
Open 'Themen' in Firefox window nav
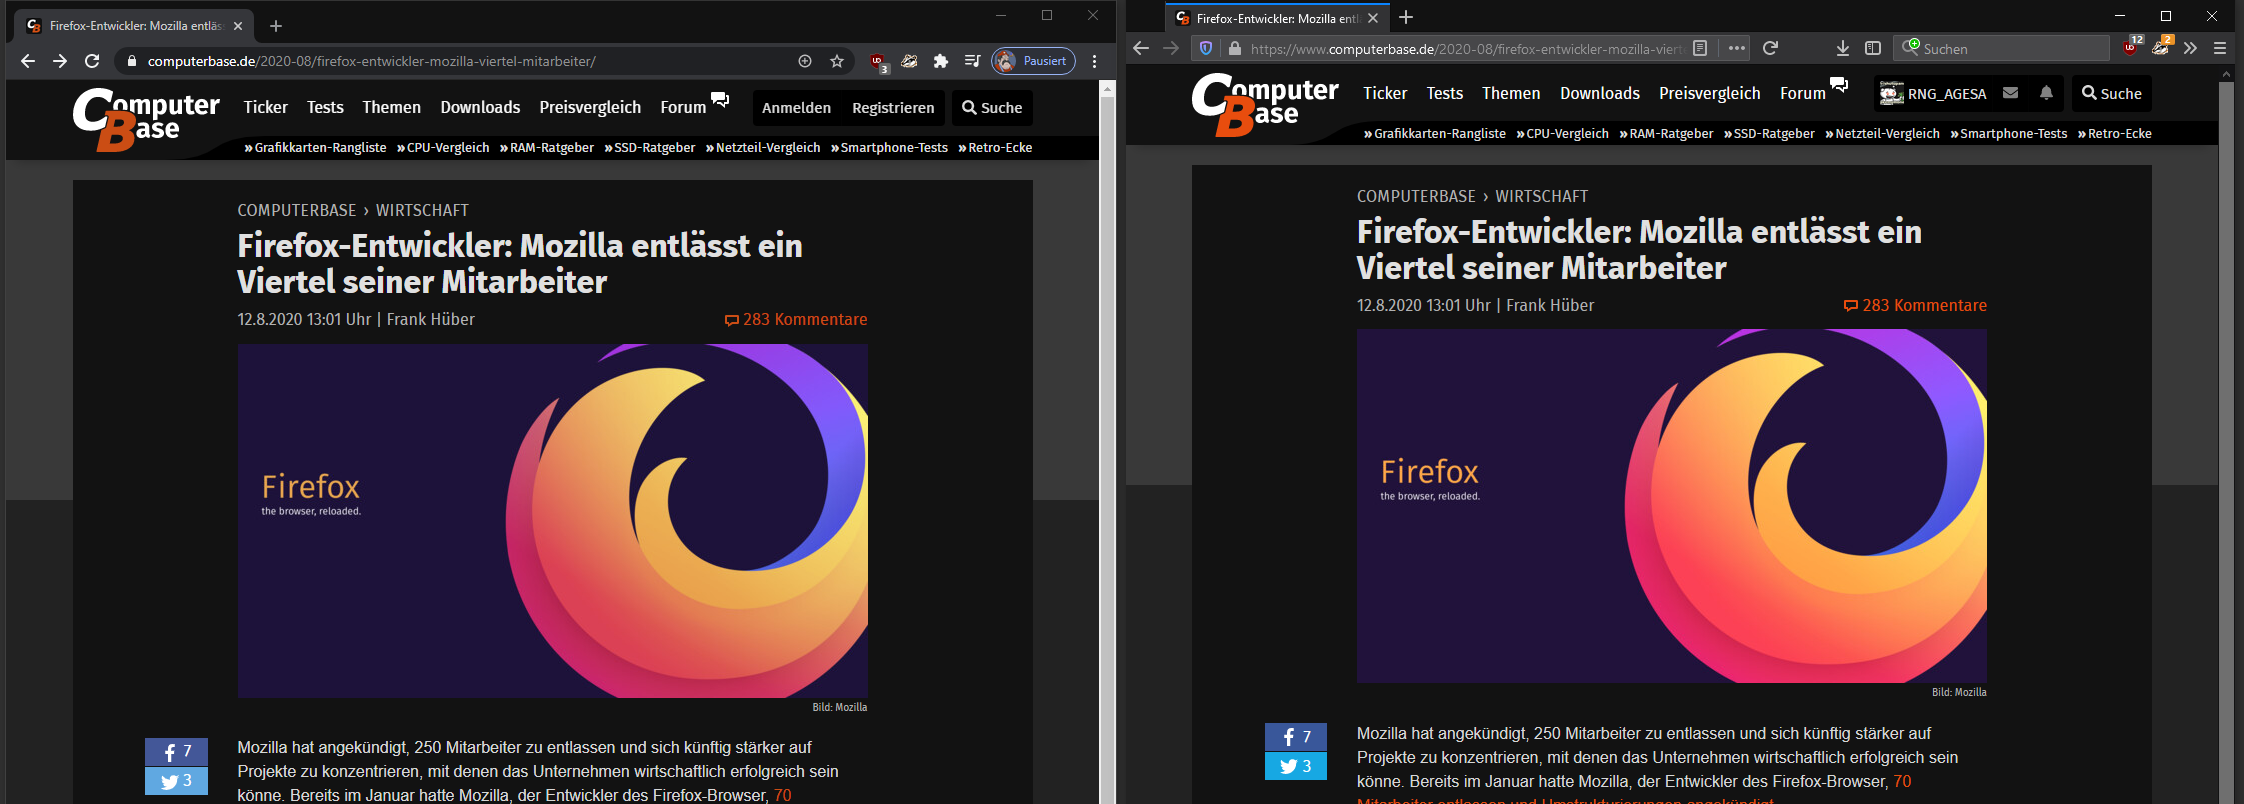point(1511,93)
